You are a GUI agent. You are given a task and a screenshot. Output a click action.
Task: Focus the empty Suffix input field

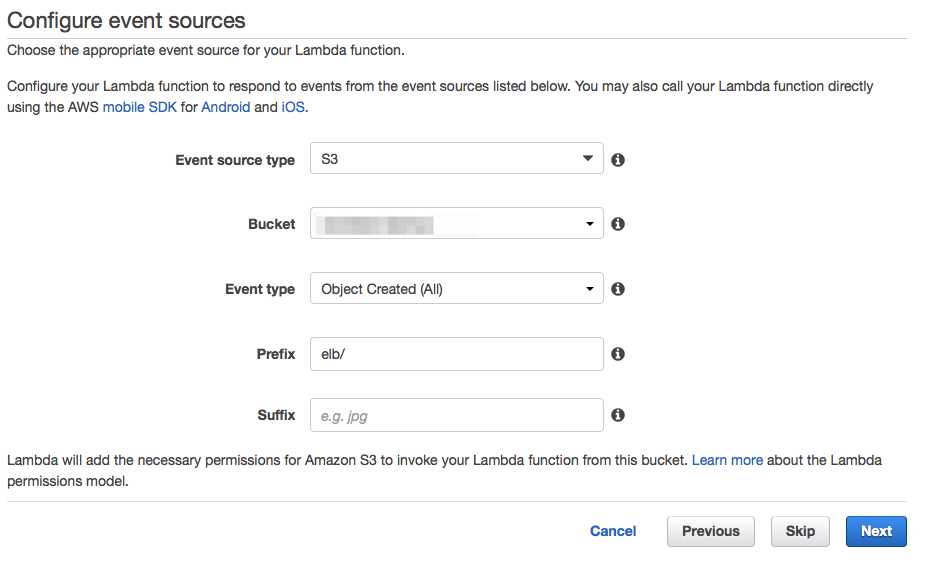click(x=456, y=415)
